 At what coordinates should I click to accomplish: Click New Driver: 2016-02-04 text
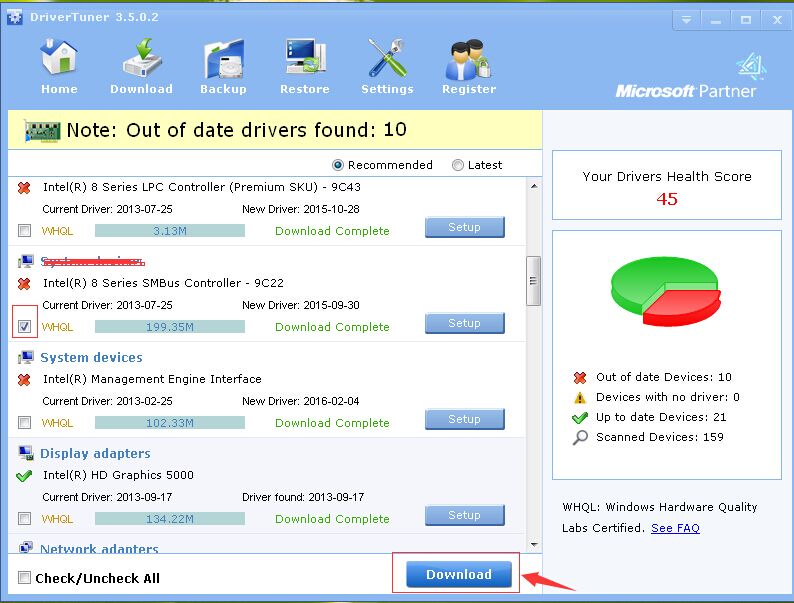coord(301,401)
